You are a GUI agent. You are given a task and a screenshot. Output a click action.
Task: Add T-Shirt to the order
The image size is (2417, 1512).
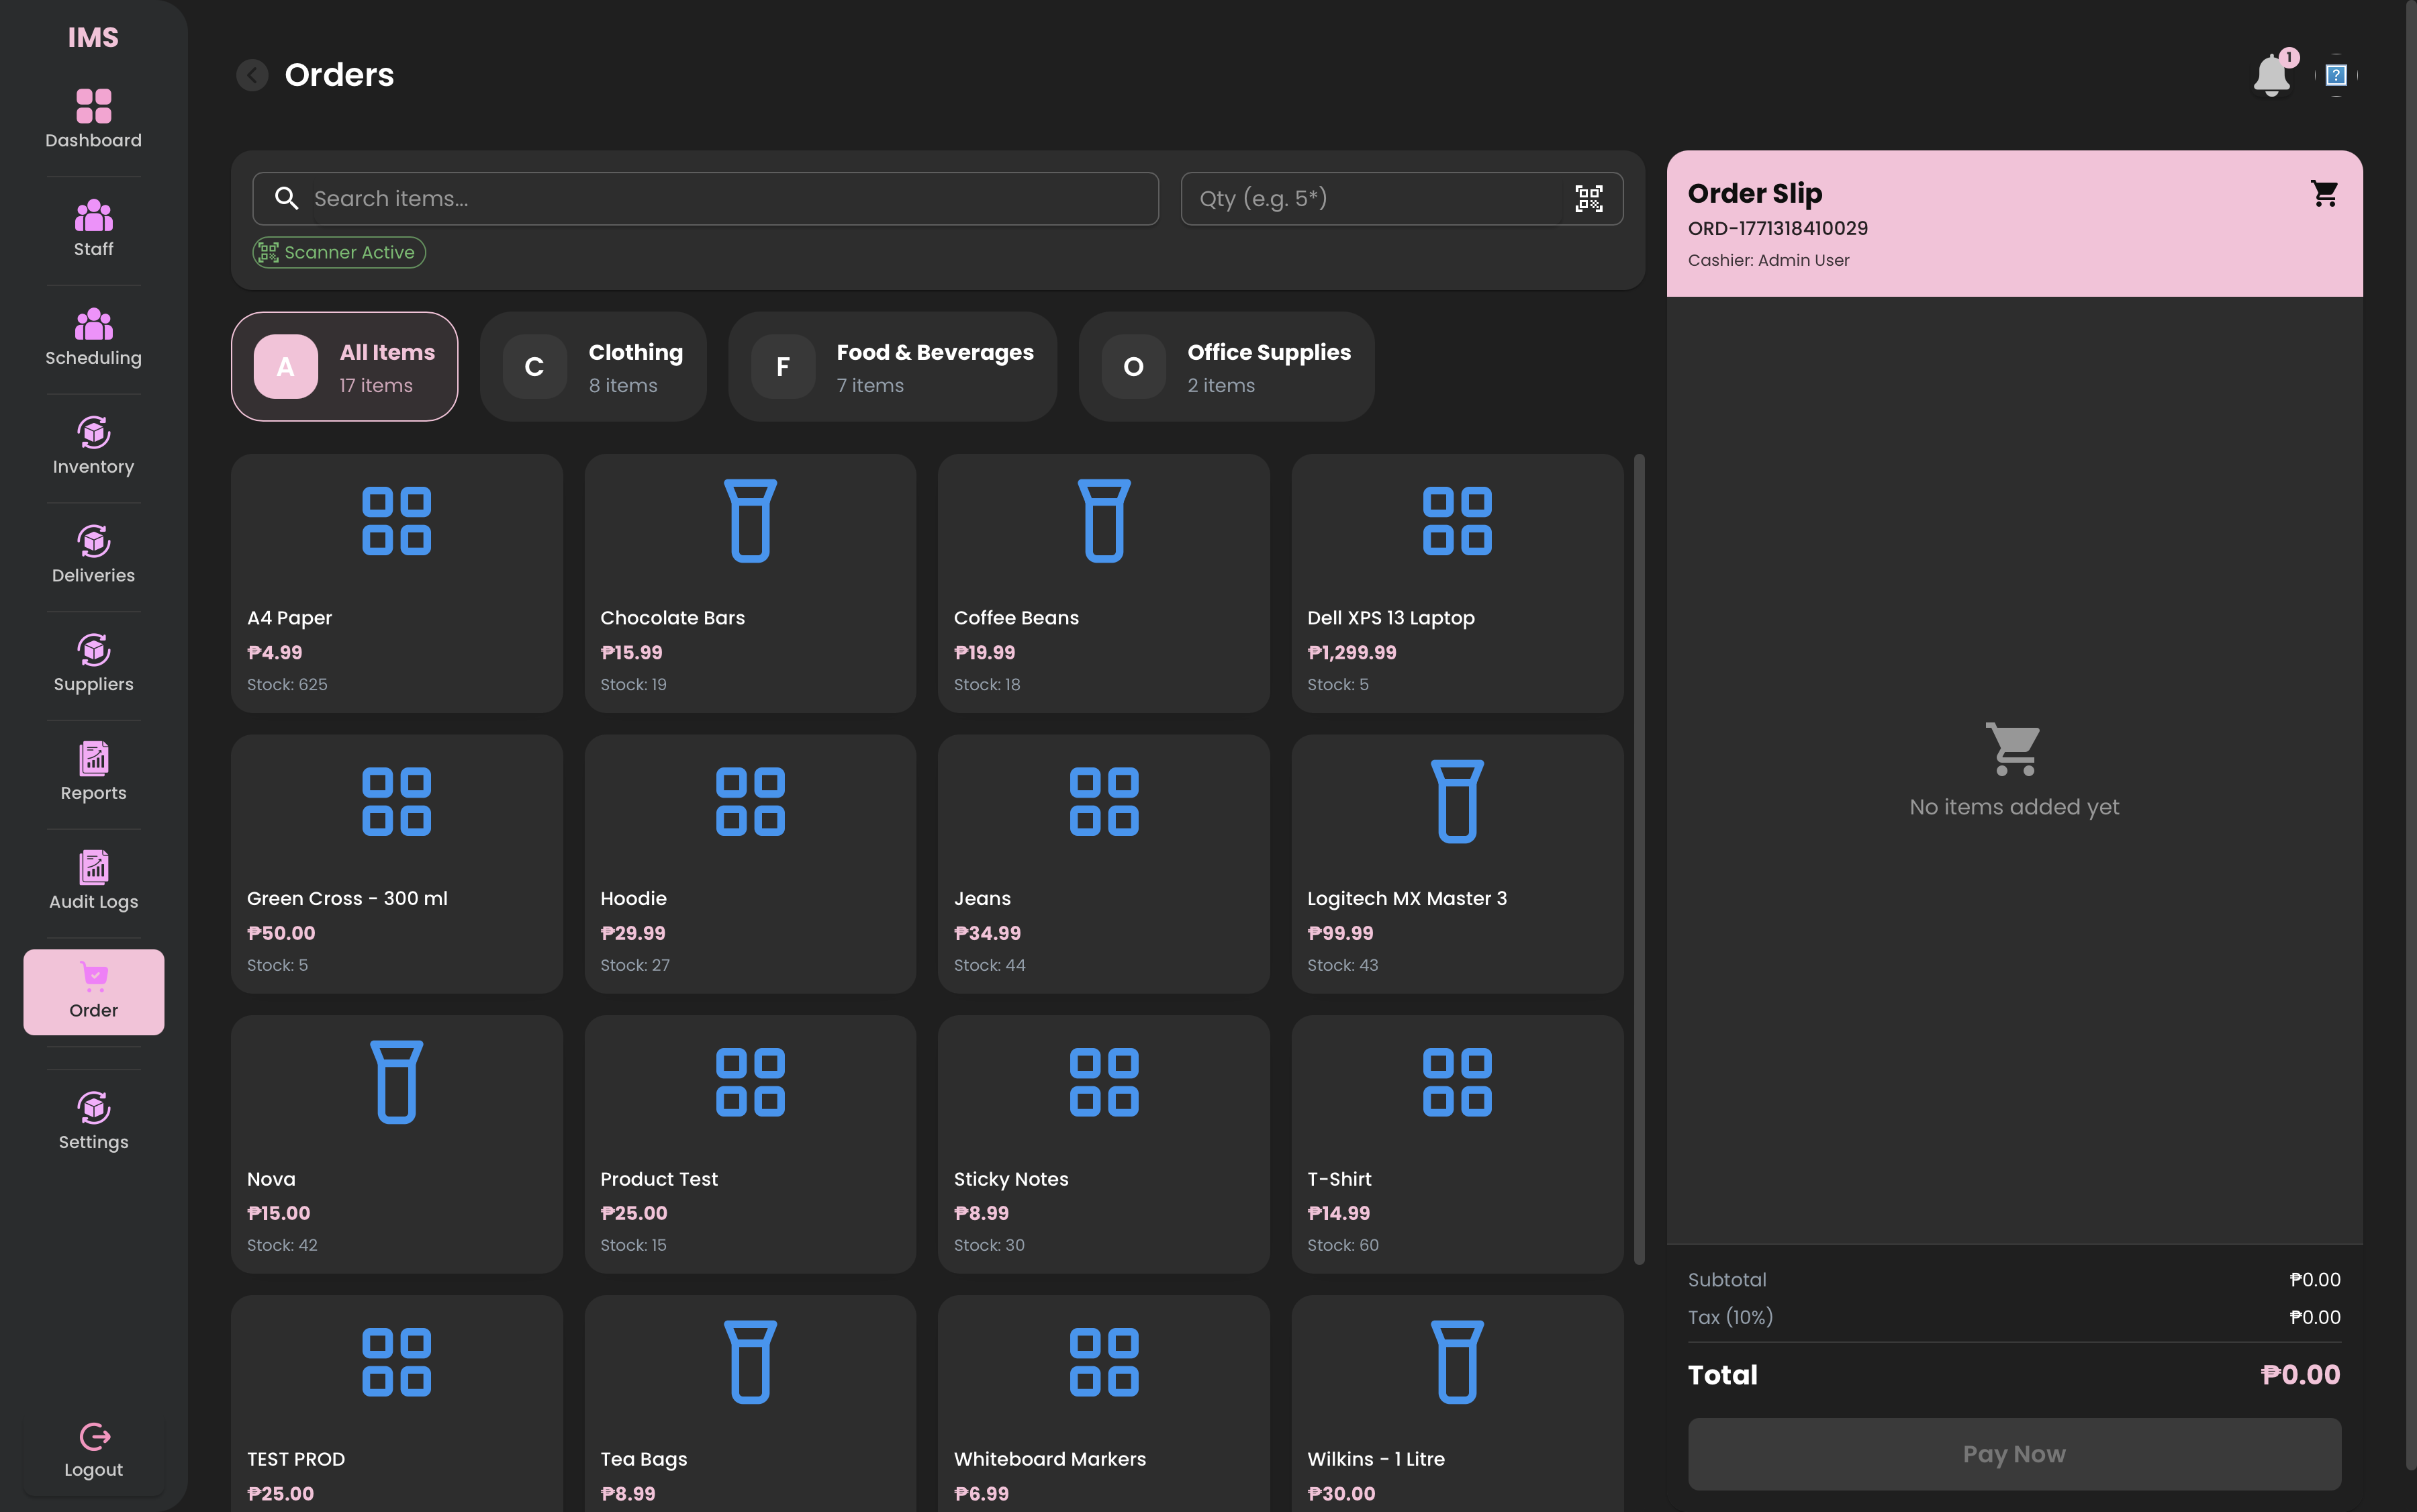pos(1457,1145)
